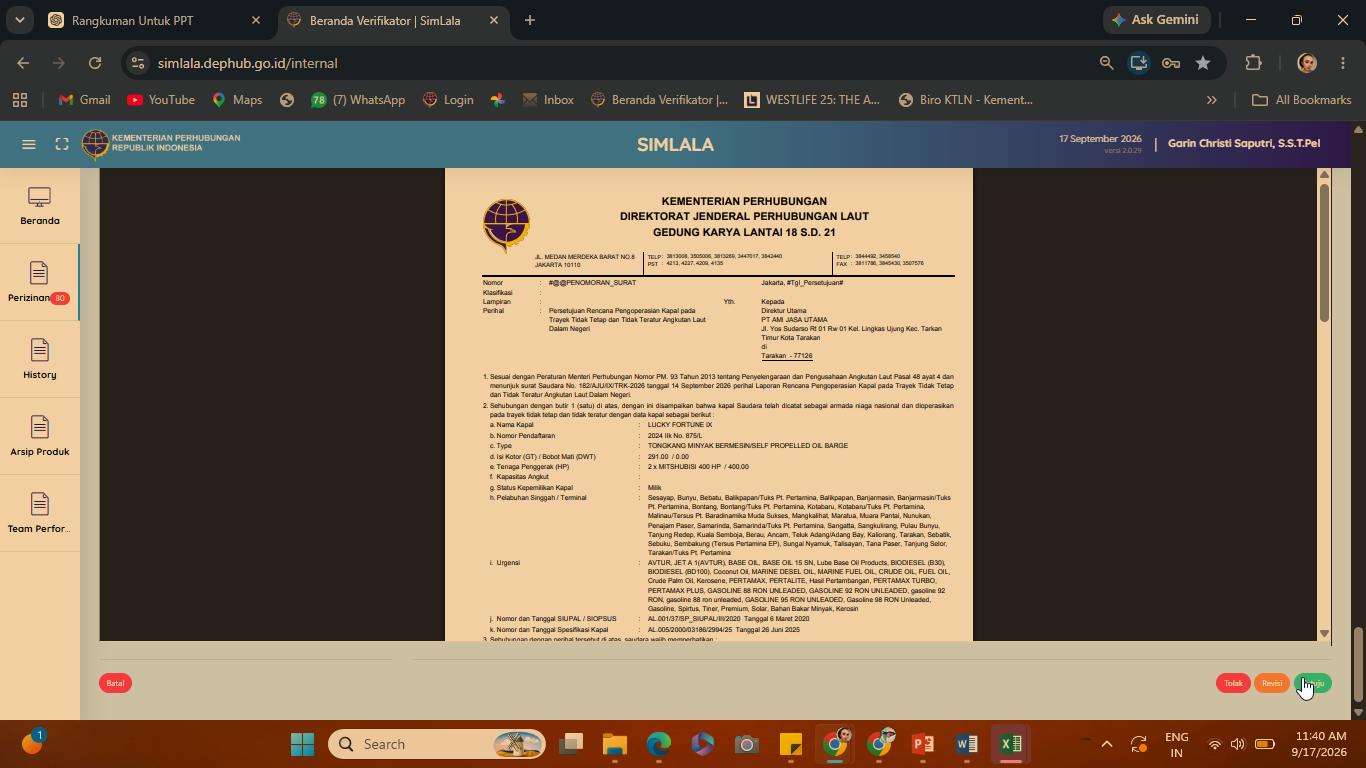Open Arsip Produk in the sidebar
1366x768 pixels.
40,437
